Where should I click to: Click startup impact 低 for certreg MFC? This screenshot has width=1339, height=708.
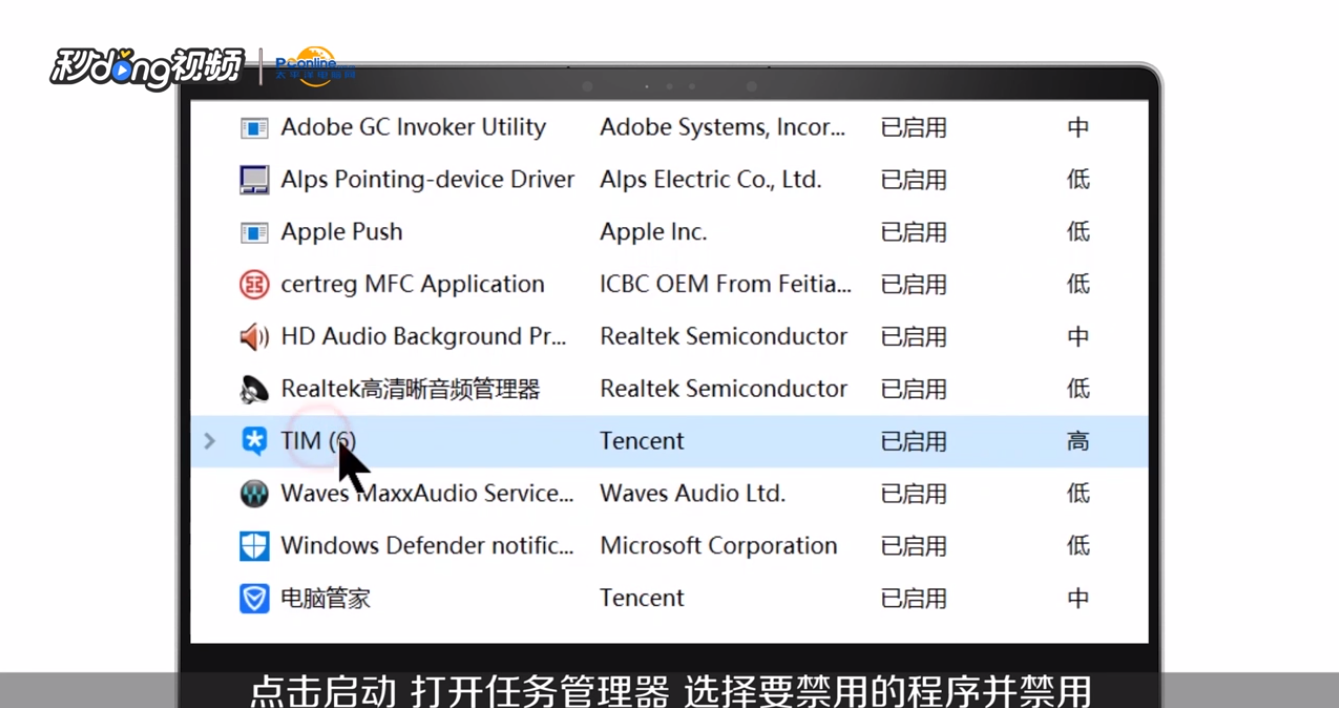1078,284
